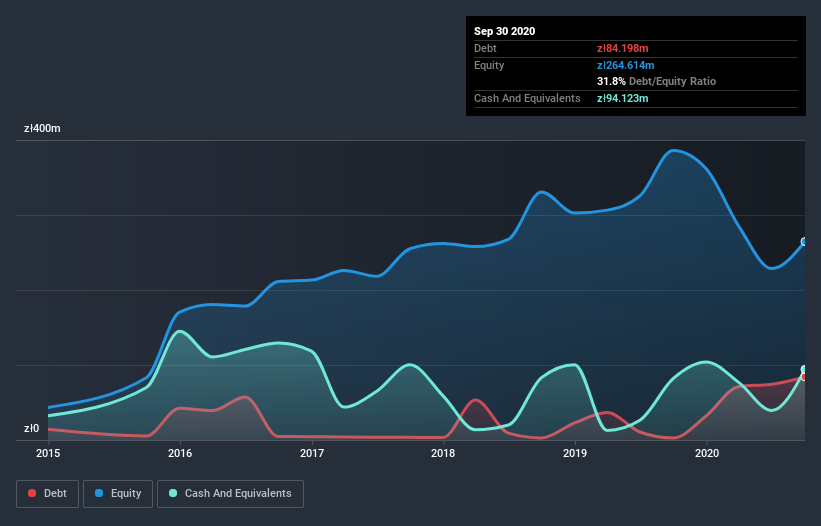Click the Sep 30 2020 tooltip date
This screenshot has height=526, width=821.
coord(505,31)
